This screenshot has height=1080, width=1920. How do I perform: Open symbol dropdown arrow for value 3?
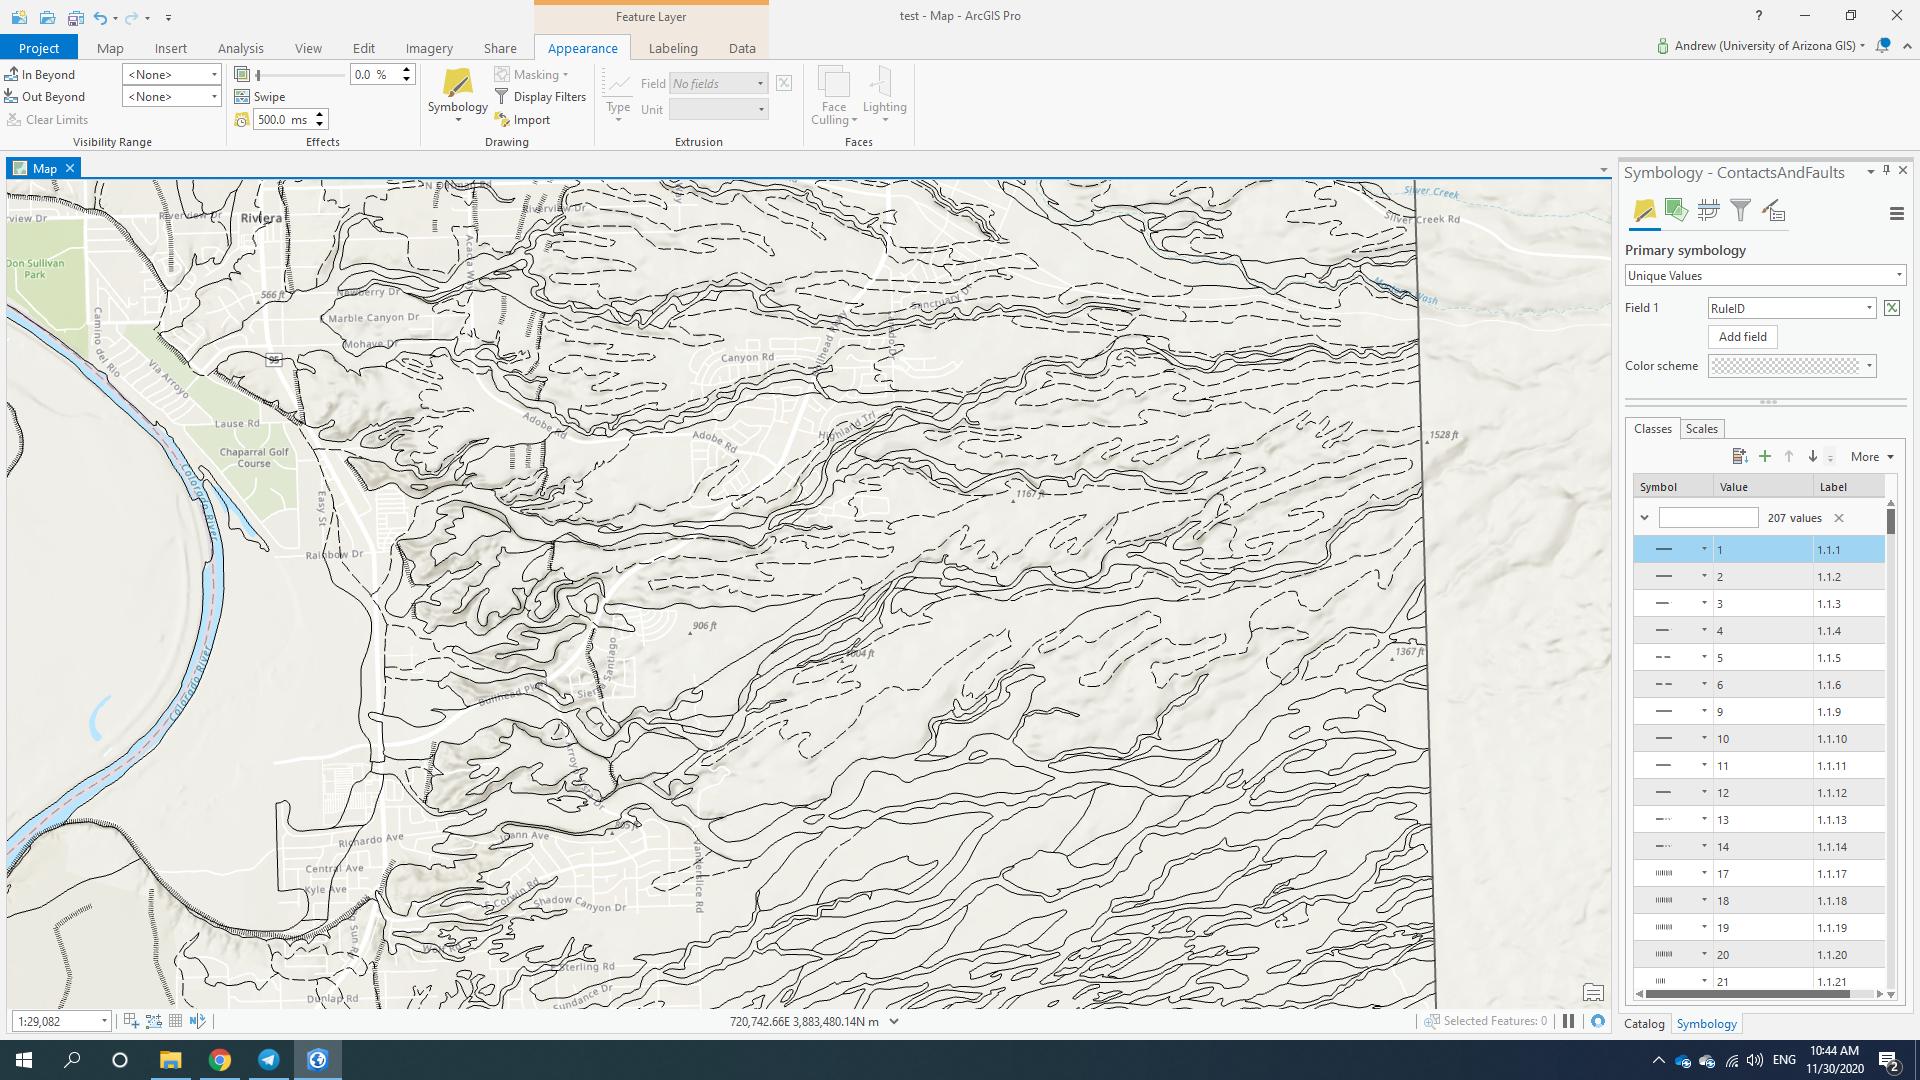(x=1704, y=603)
